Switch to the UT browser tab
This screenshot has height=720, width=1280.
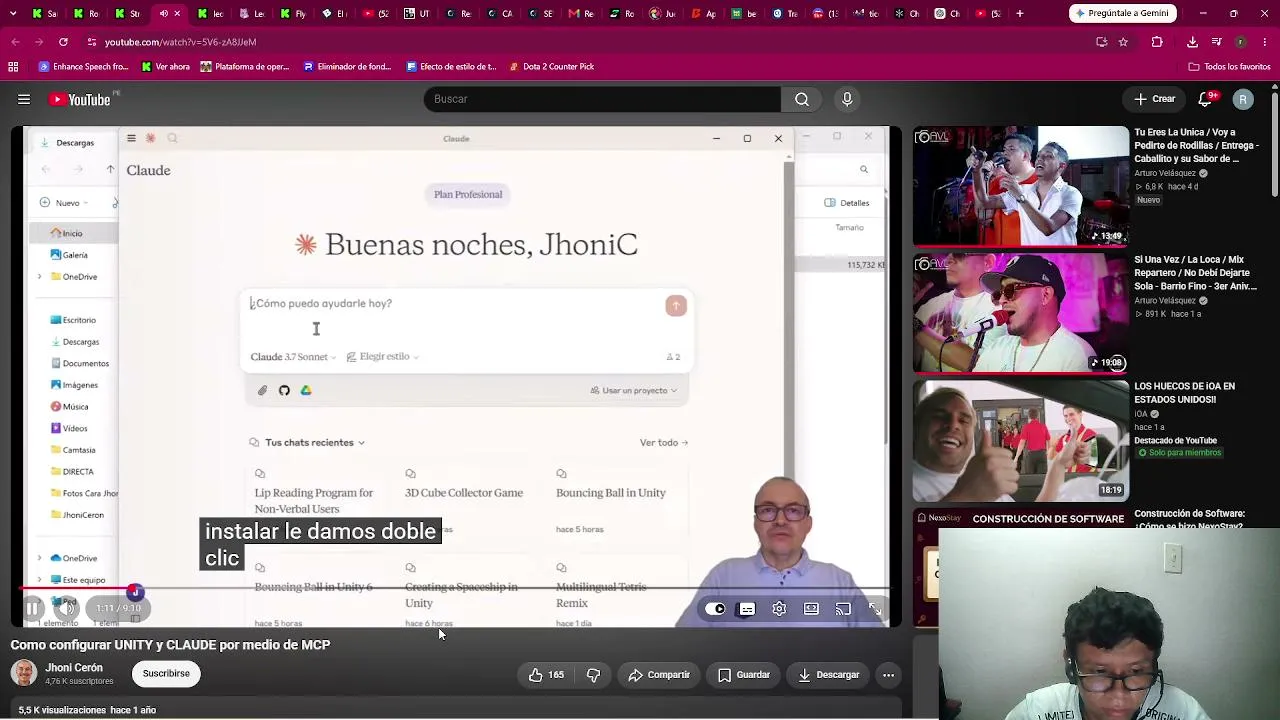click(418, 14)
